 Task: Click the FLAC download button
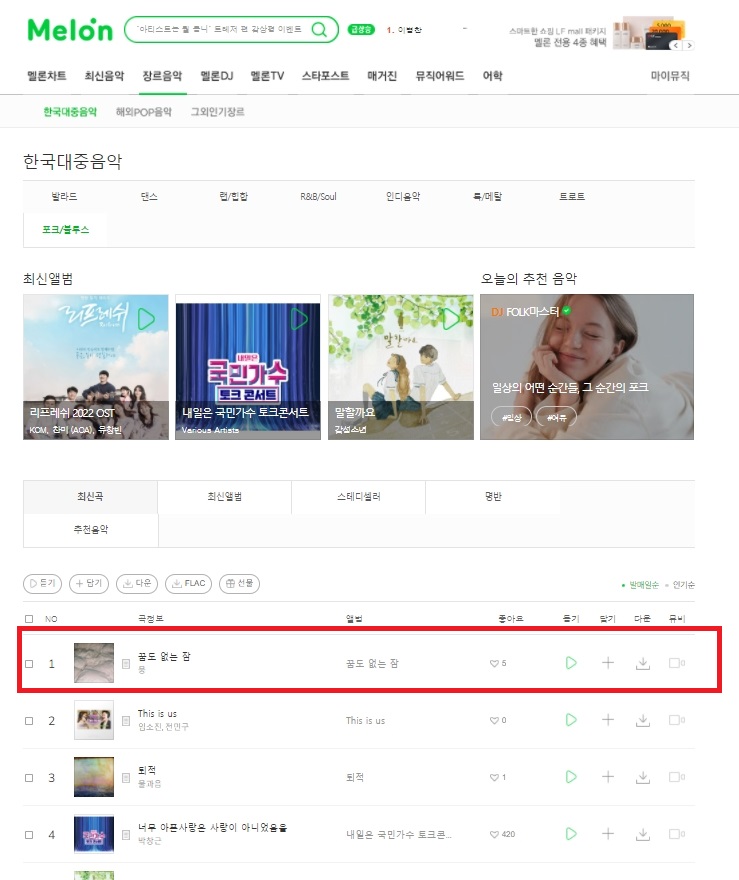click(189, 584)
